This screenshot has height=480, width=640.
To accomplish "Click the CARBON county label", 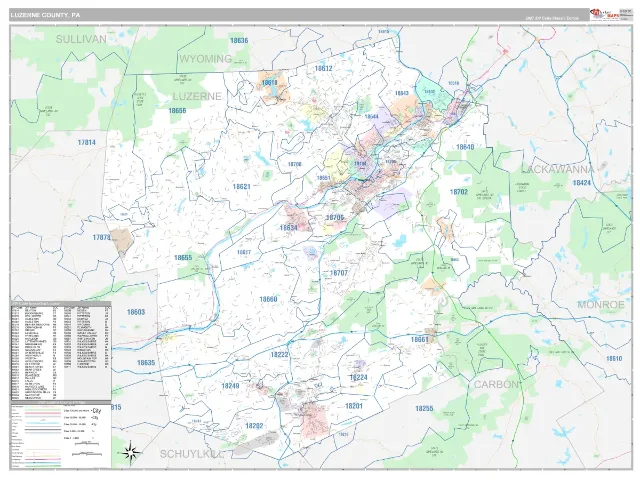I will [x=496, y=384].
